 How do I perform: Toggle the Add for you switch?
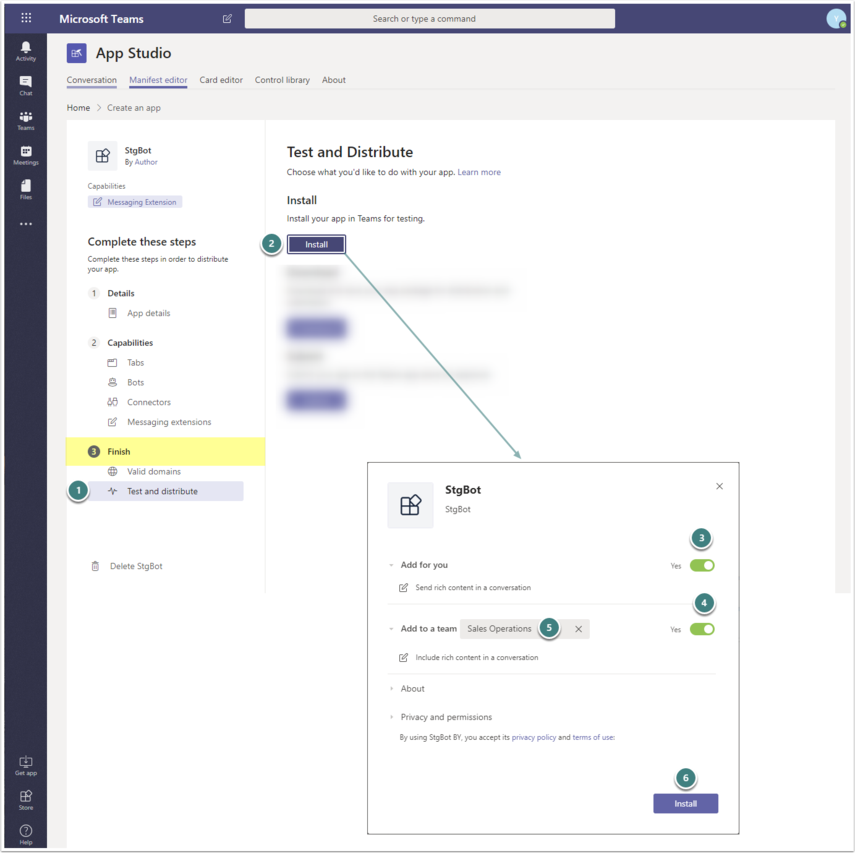click(x=702, y=566)
